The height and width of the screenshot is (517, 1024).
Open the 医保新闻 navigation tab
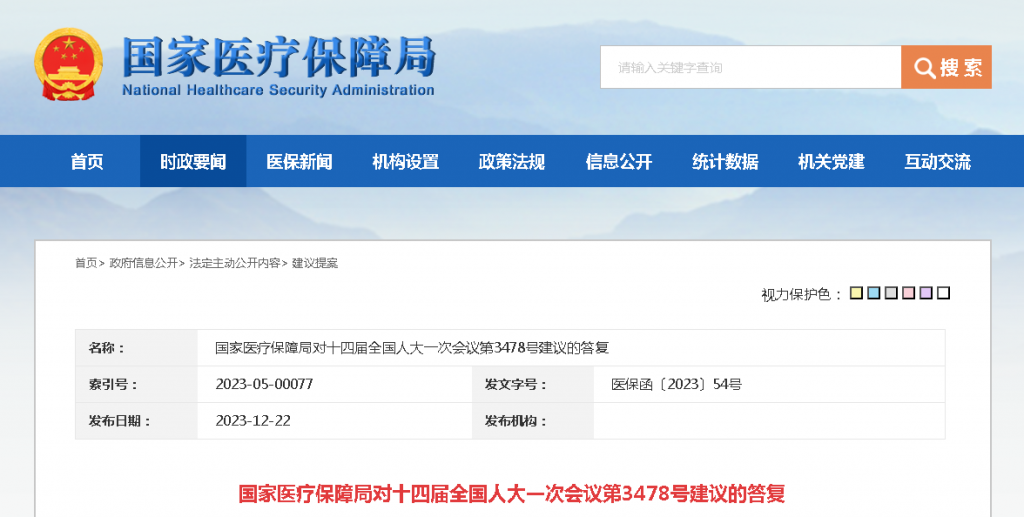(x=299, y=161)
